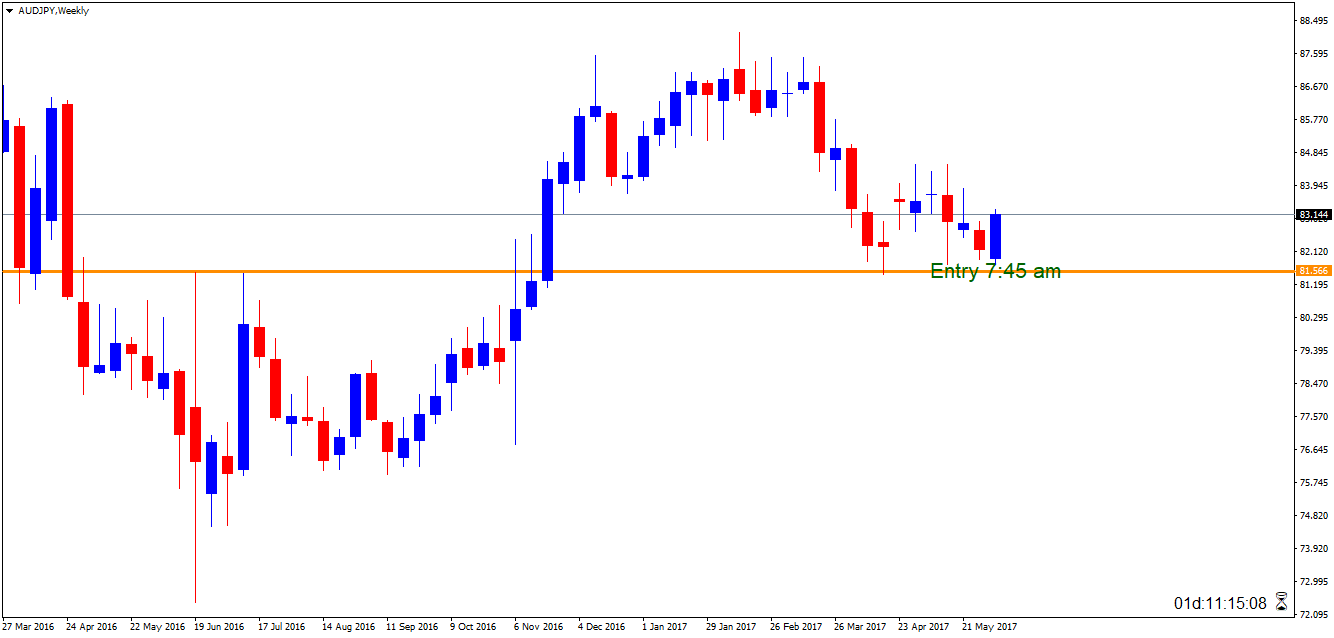This screenshot has height=638, width=1334.
Task: Click the 9 Oct 2016 date label
Action: [x=473, y=627]
